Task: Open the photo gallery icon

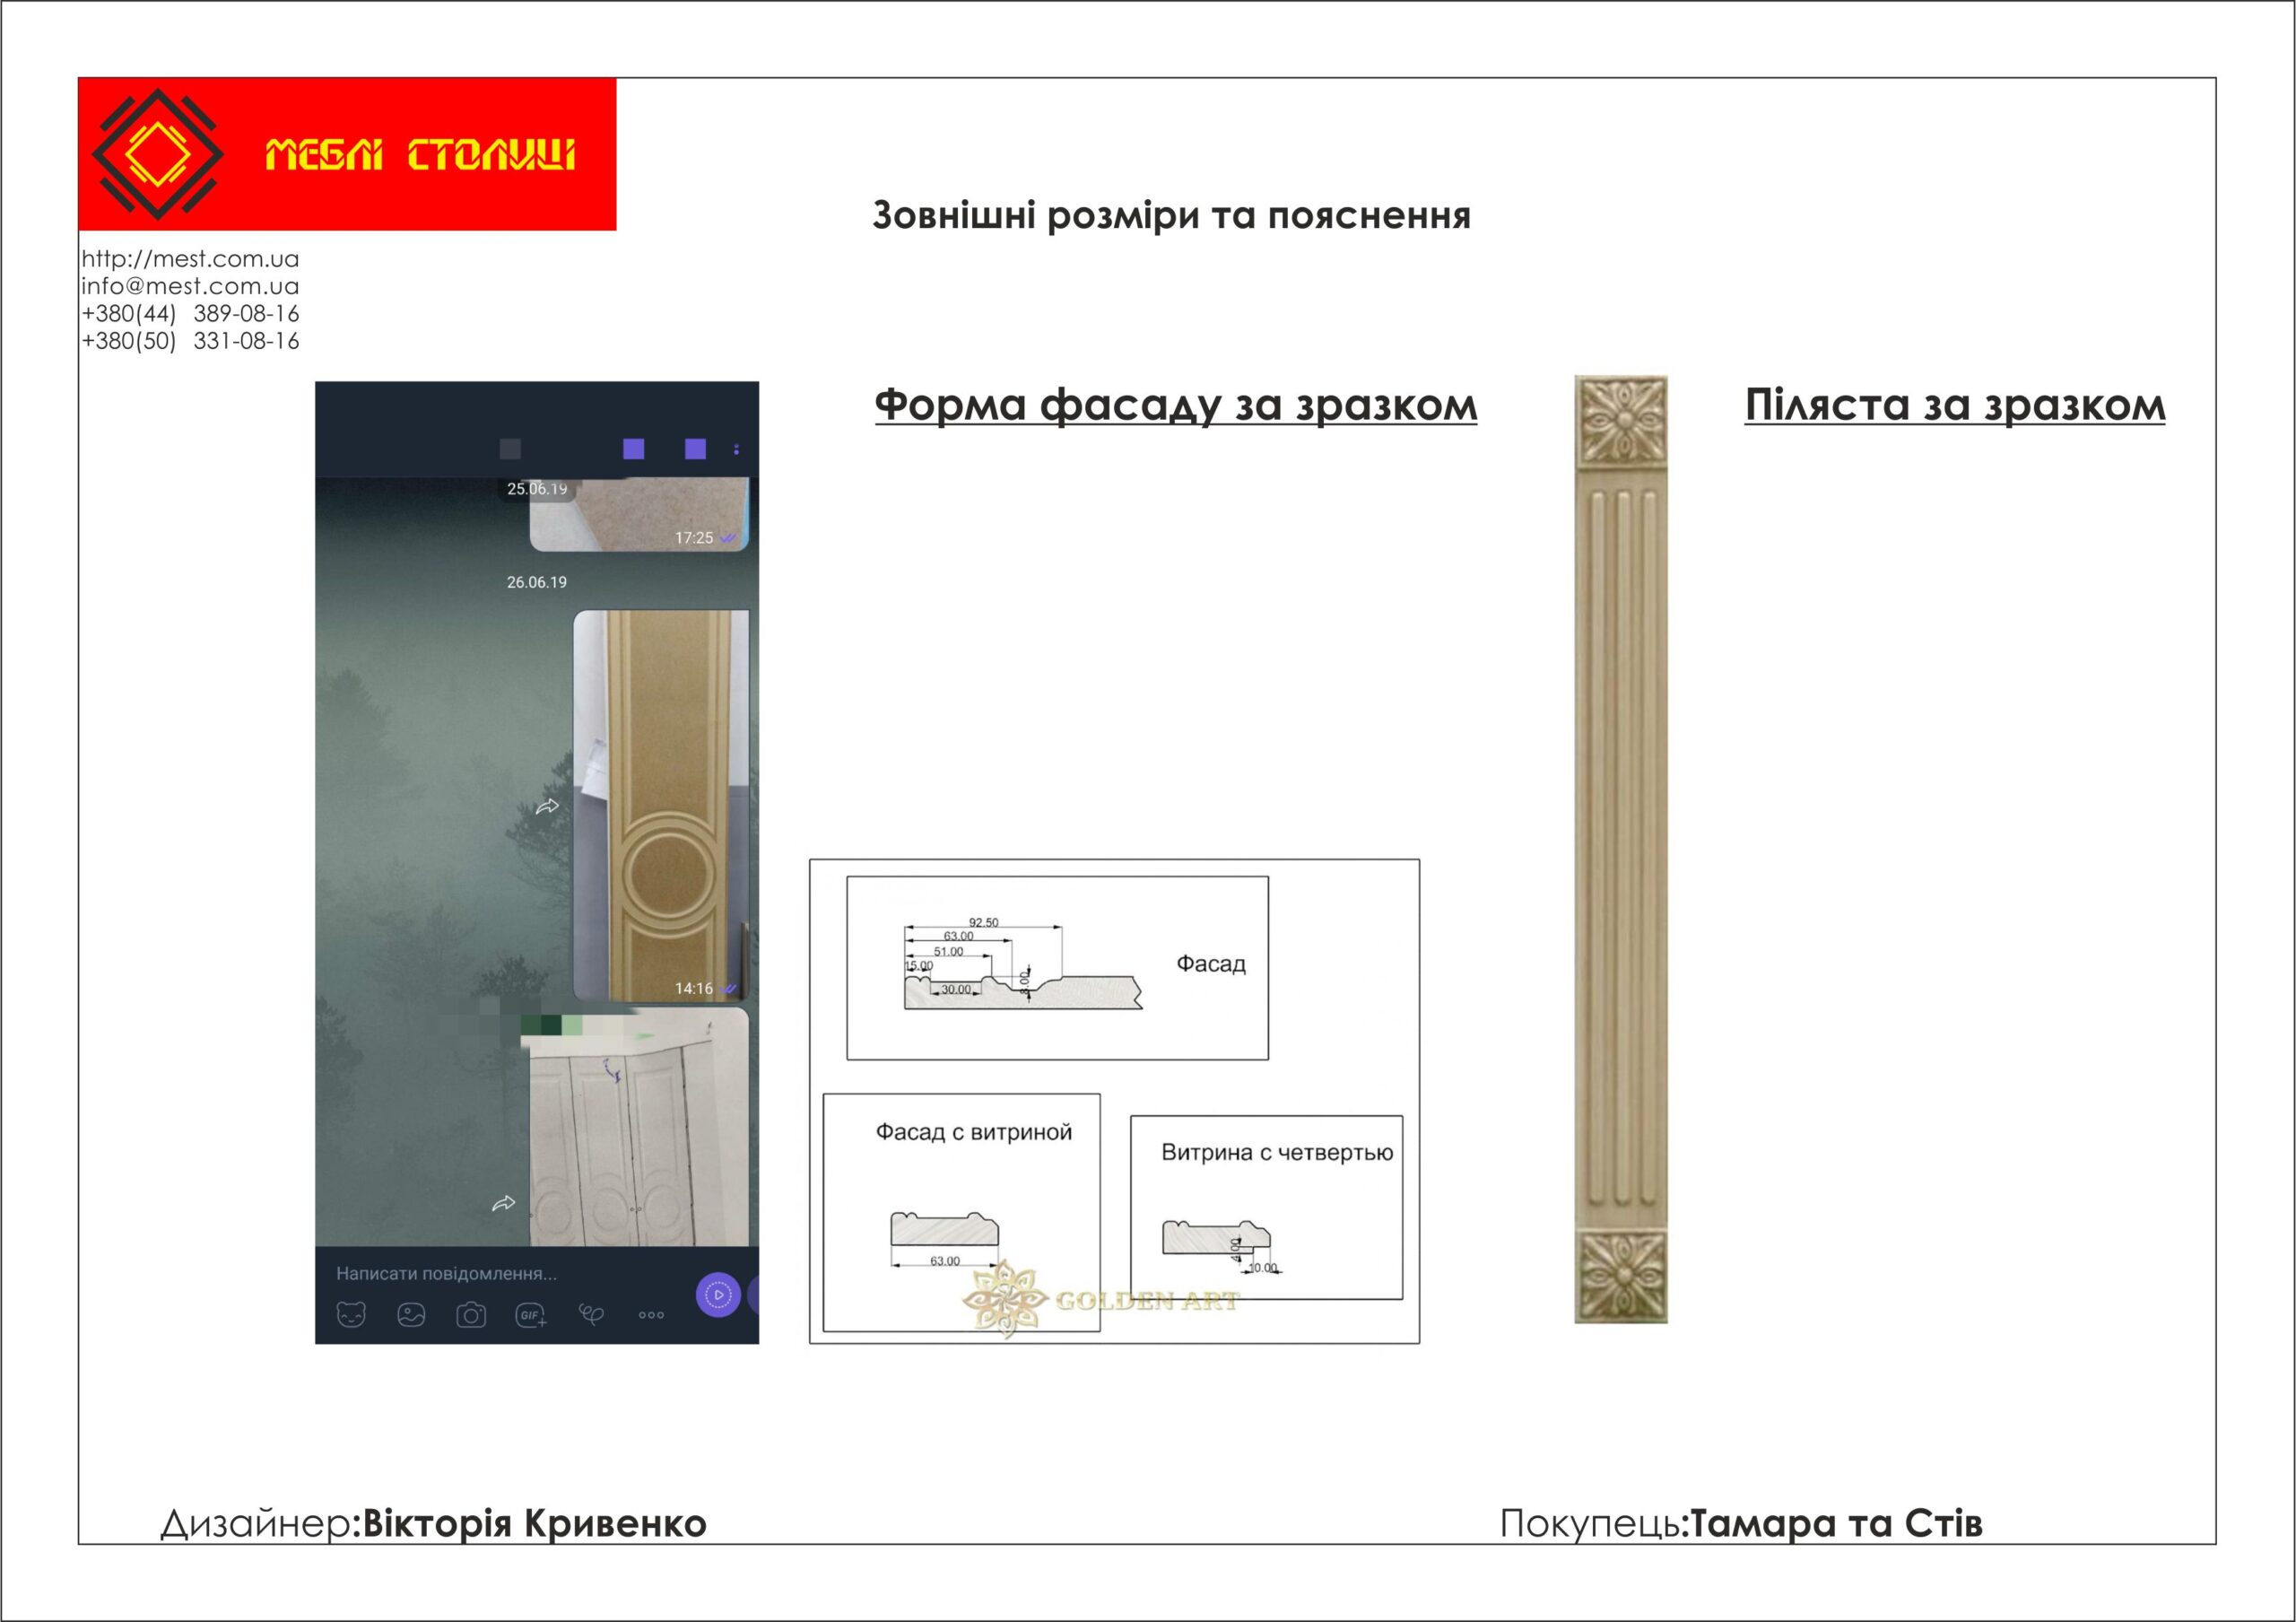Action: pos(411,1315)
